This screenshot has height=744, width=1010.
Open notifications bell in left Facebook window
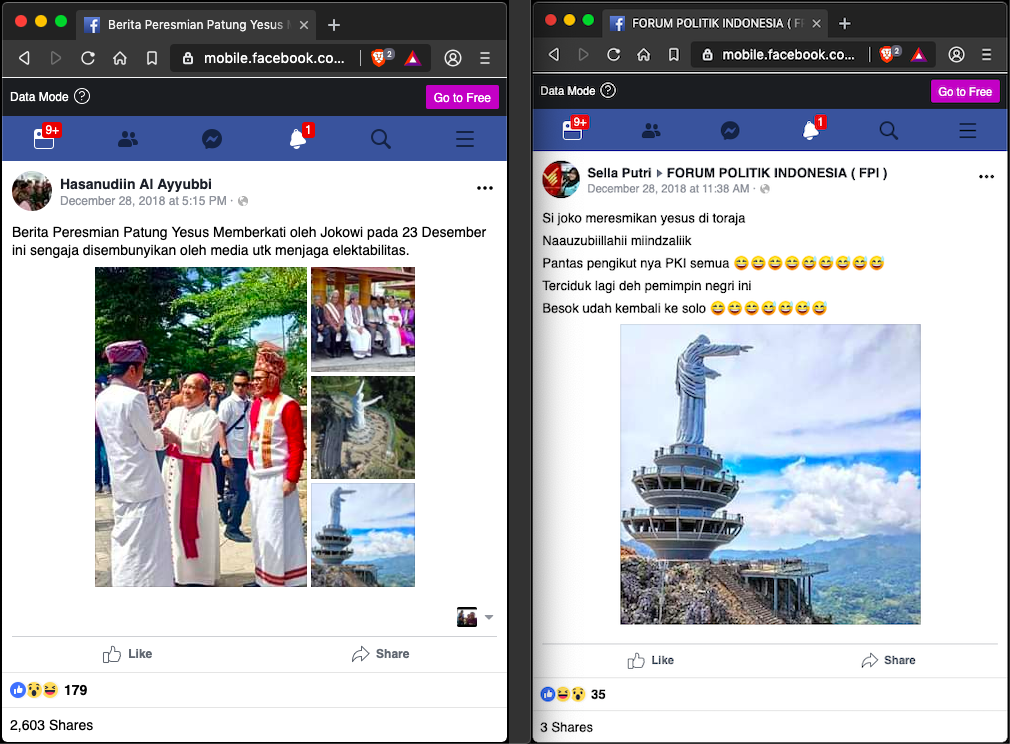[x=298, y=139]
